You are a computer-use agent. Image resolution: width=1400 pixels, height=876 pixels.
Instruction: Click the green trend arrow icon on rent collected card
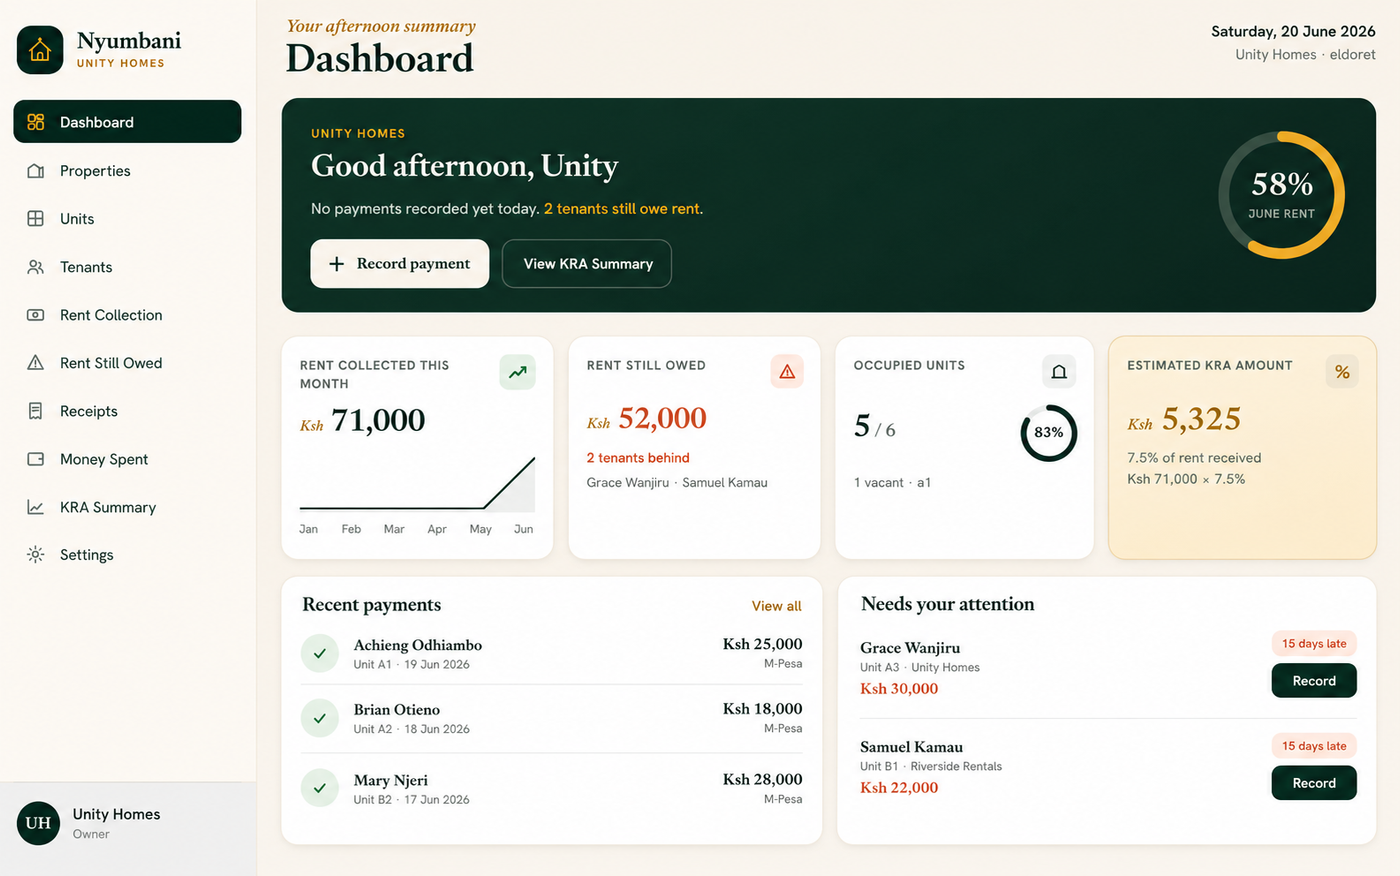click(517, 372)
